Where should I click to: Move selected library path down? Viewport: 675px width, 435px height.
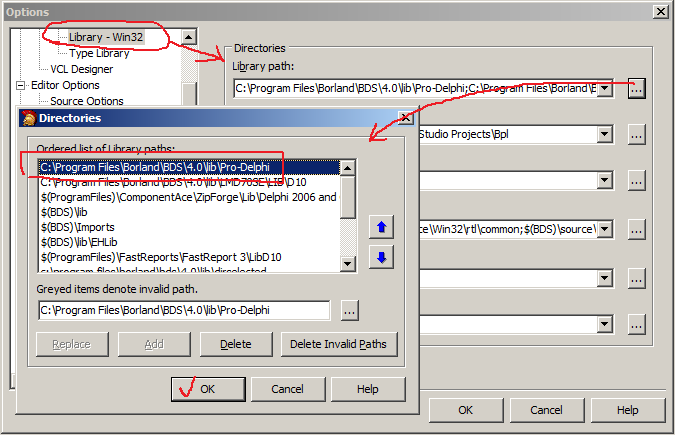point(381,258)
